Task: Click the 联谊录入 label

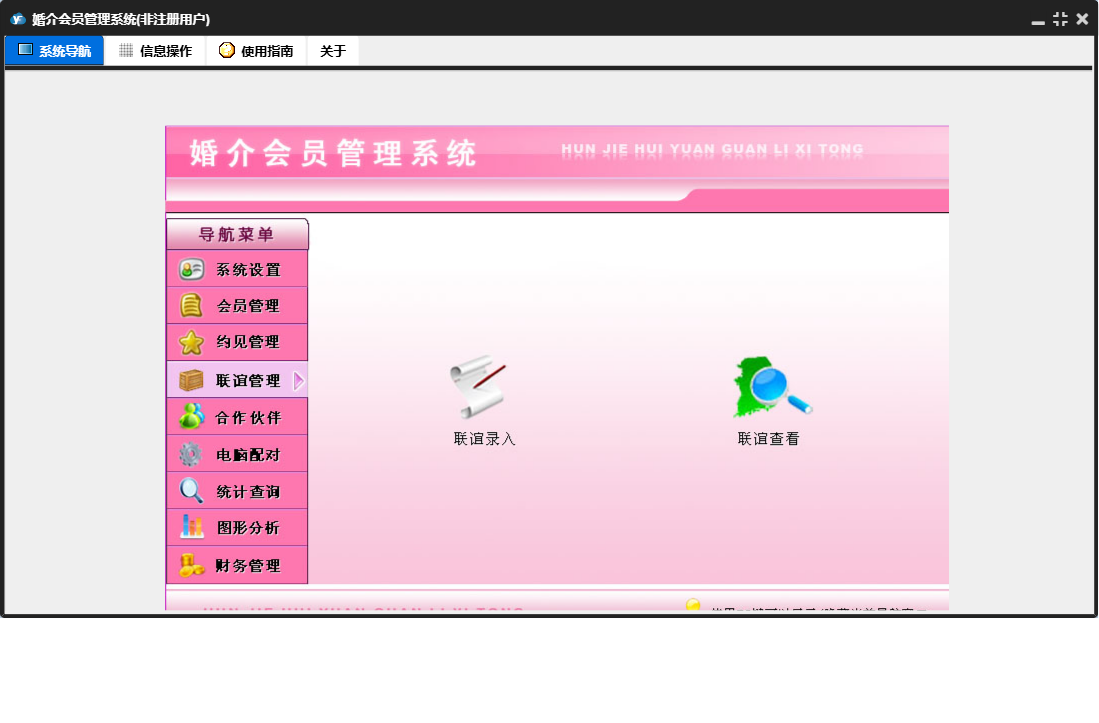Action: tap(484, 439)
